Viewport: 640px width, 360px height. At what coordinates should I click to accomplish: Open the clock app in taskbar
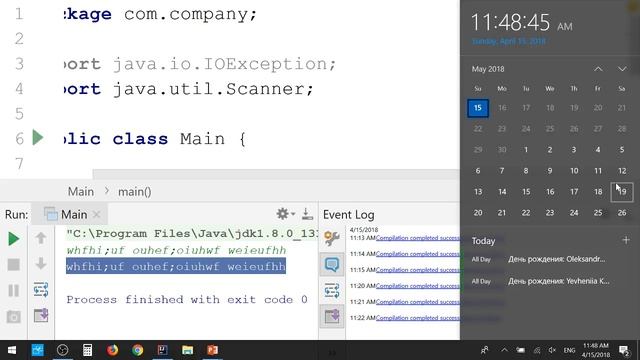62,350
